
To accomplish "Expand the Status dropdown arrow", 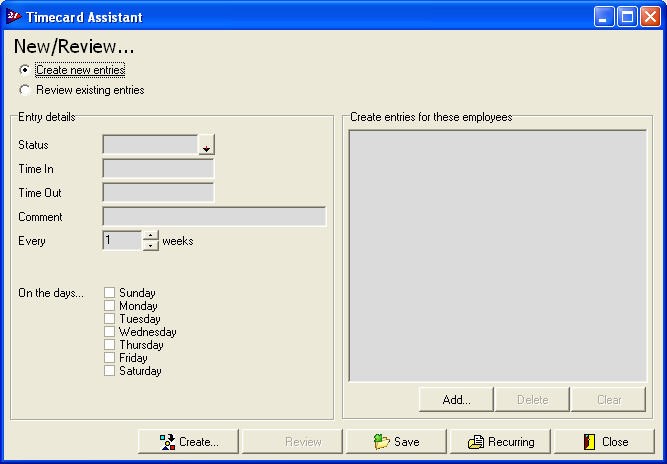I will [x=206, y=146].
